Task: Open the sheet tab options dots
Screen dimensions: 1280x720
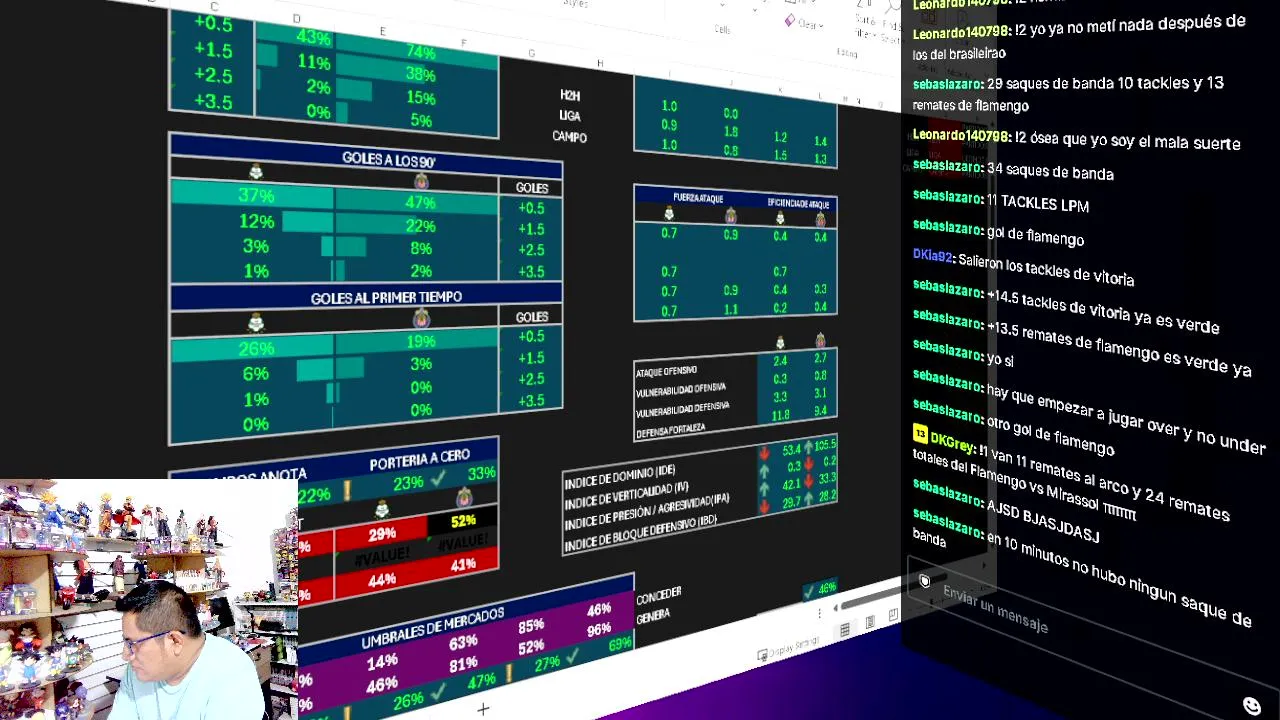Action: [x=820, y=612]
